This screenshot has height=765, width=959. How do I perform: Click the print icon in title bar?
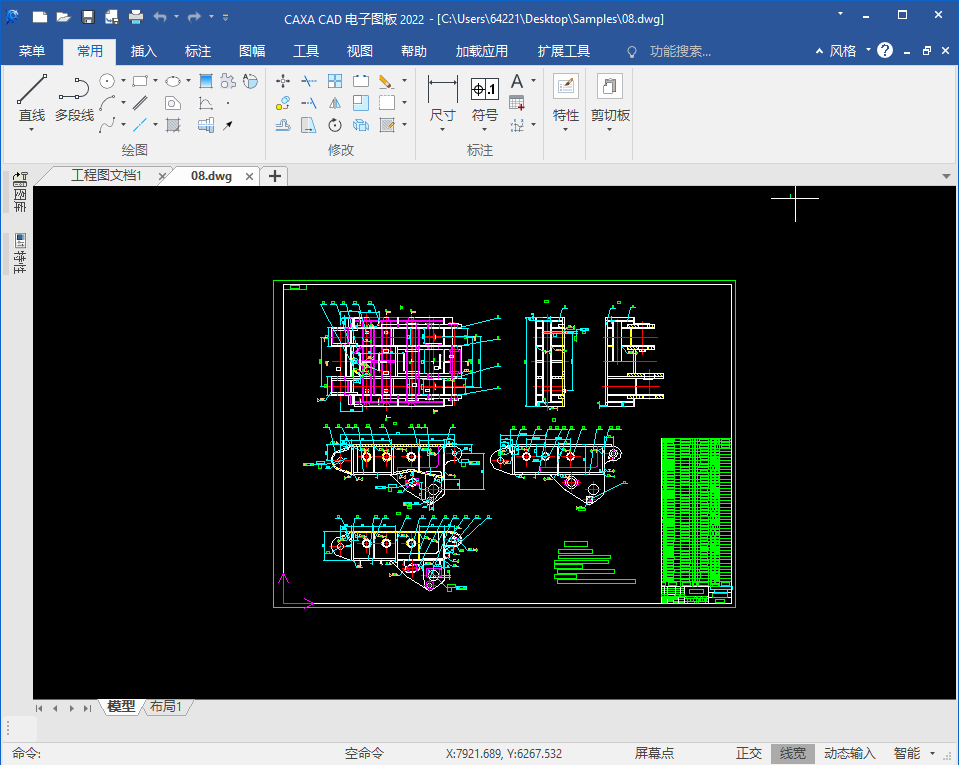[x=136, y=17]
